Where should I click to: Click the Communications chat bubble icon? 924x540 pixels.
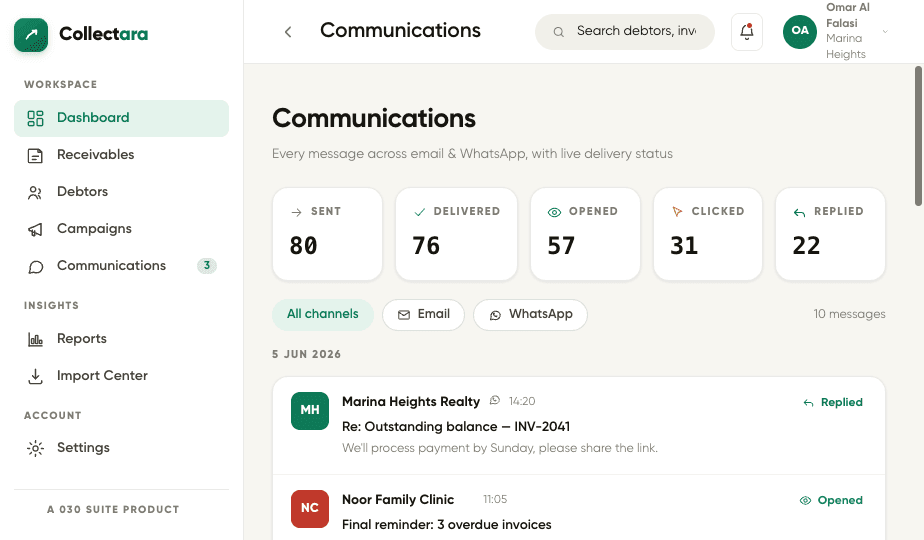(x=35, y=267)
